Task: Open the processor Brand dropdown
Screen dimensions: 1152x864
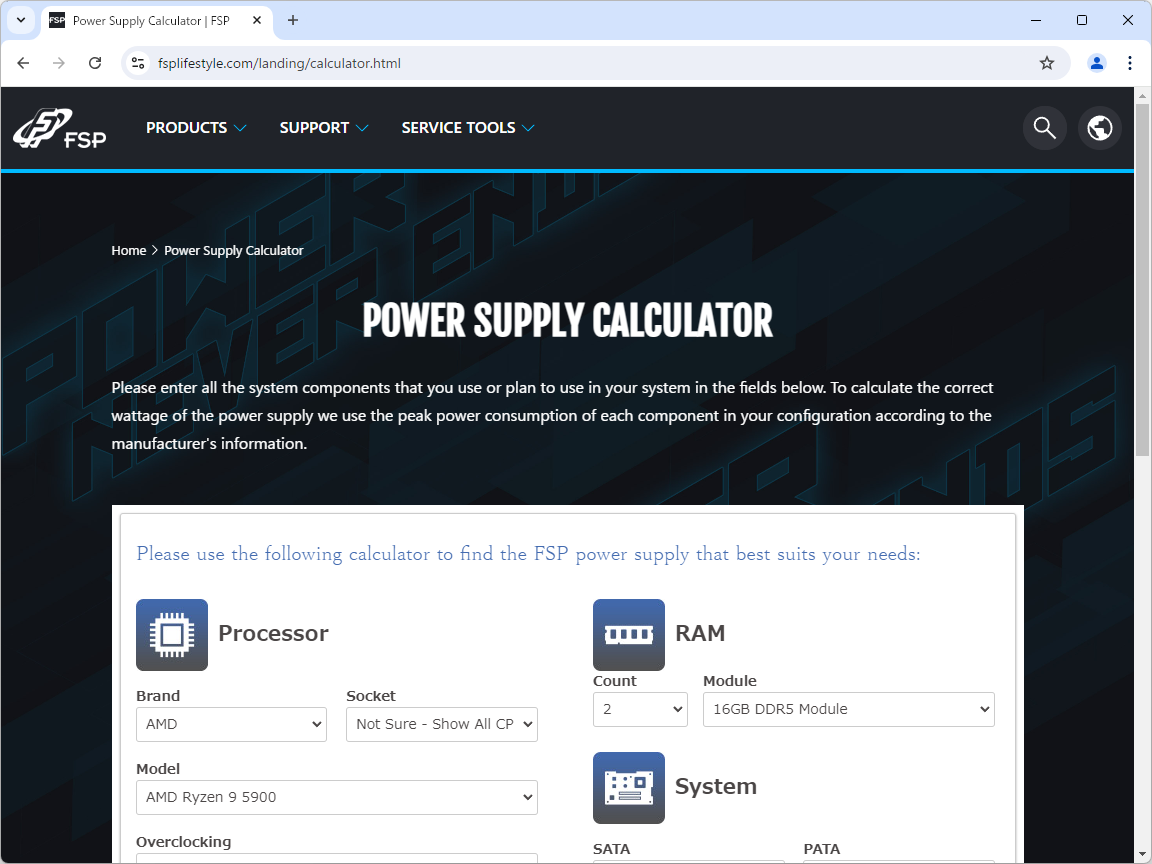Action: click(x=231, y=724)
